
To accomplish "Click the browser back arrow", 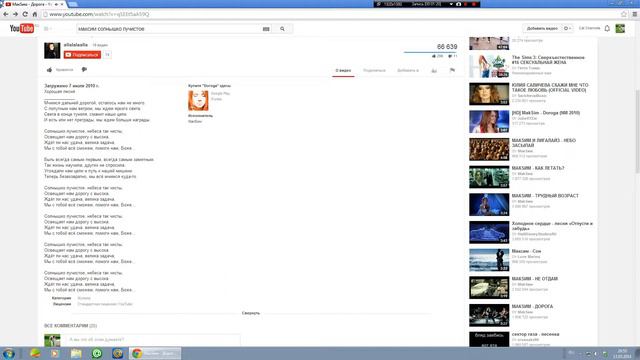I will (6, 14).
